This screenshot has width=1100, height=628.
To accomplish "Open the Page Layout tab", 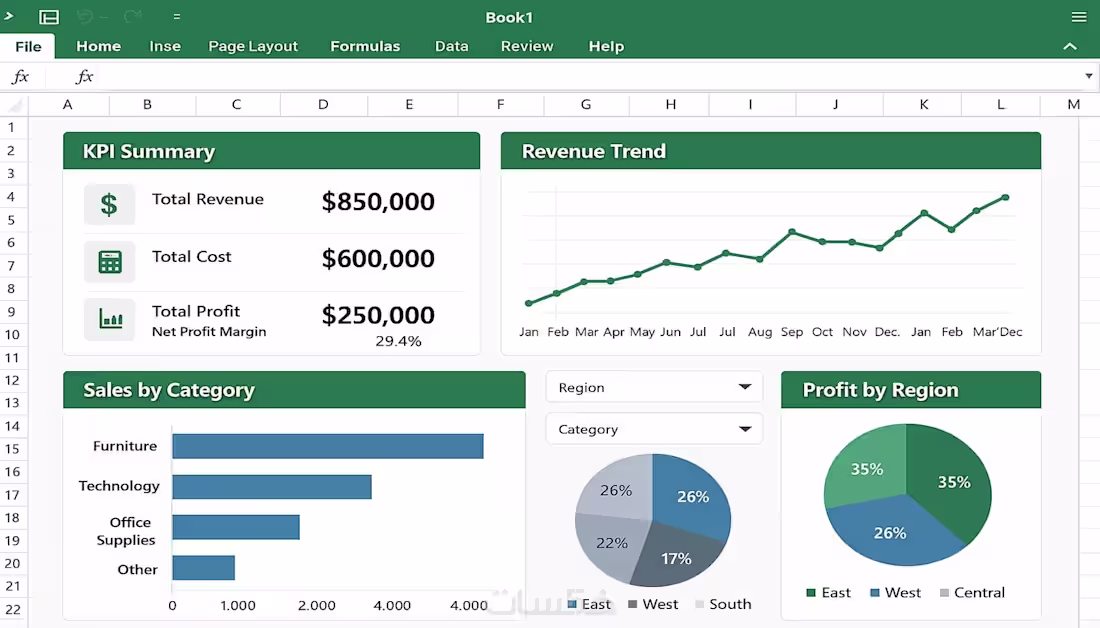I will (253, 46).
